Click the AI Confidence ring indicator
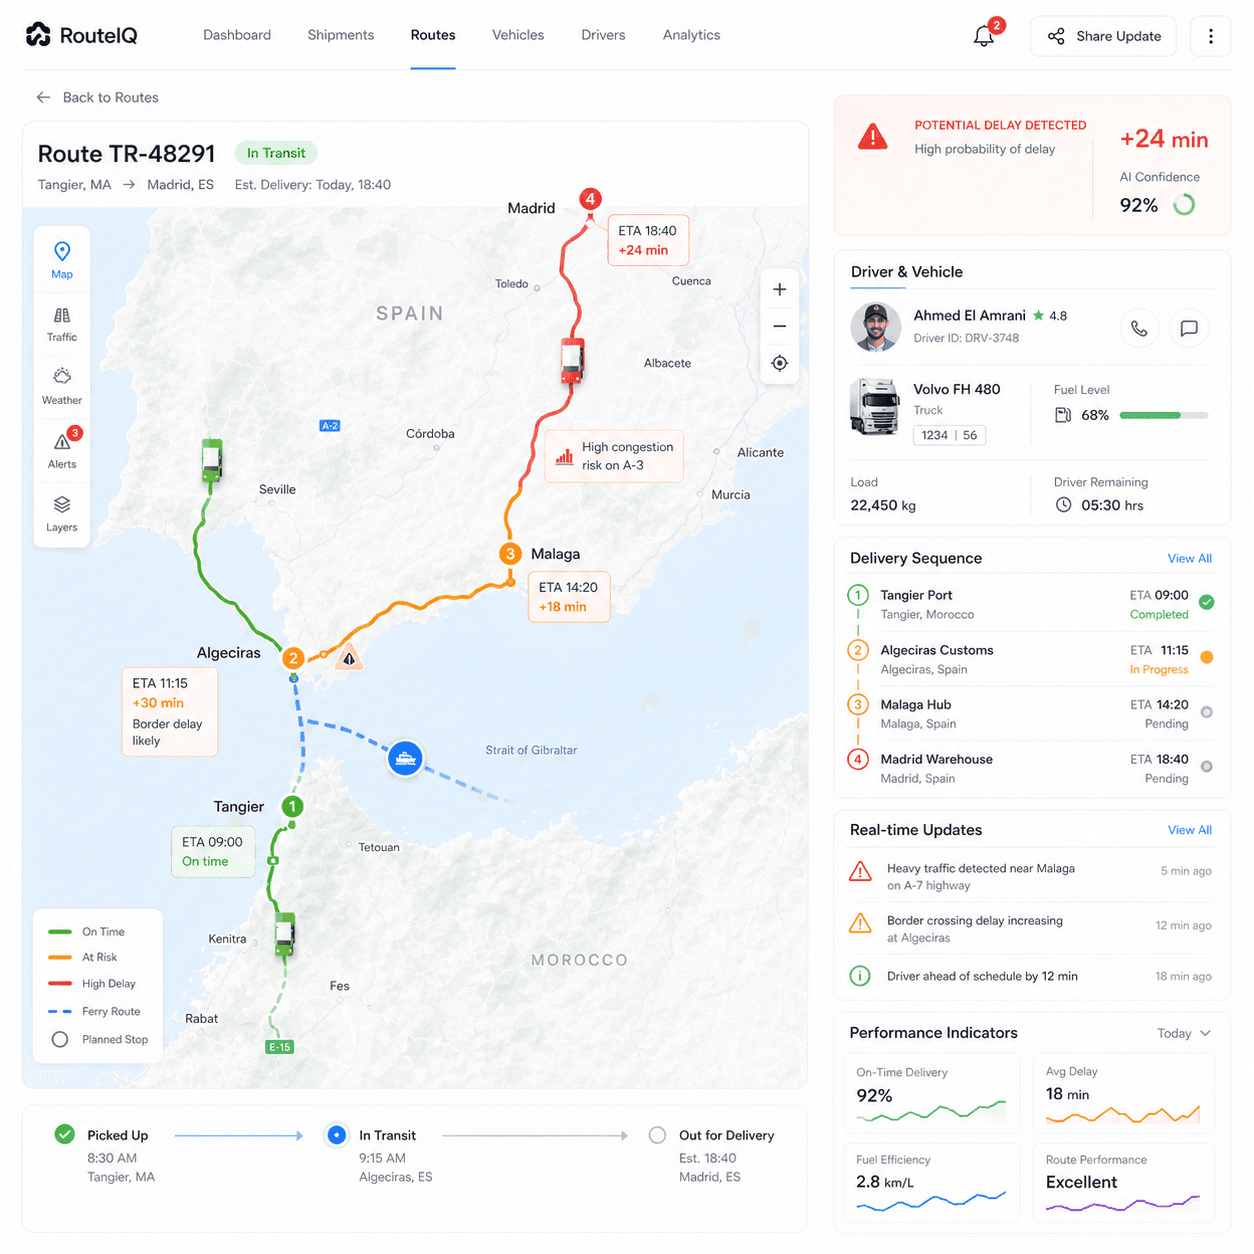The height and width of the screenshot is (1254, 1254). coord(1184,205)
